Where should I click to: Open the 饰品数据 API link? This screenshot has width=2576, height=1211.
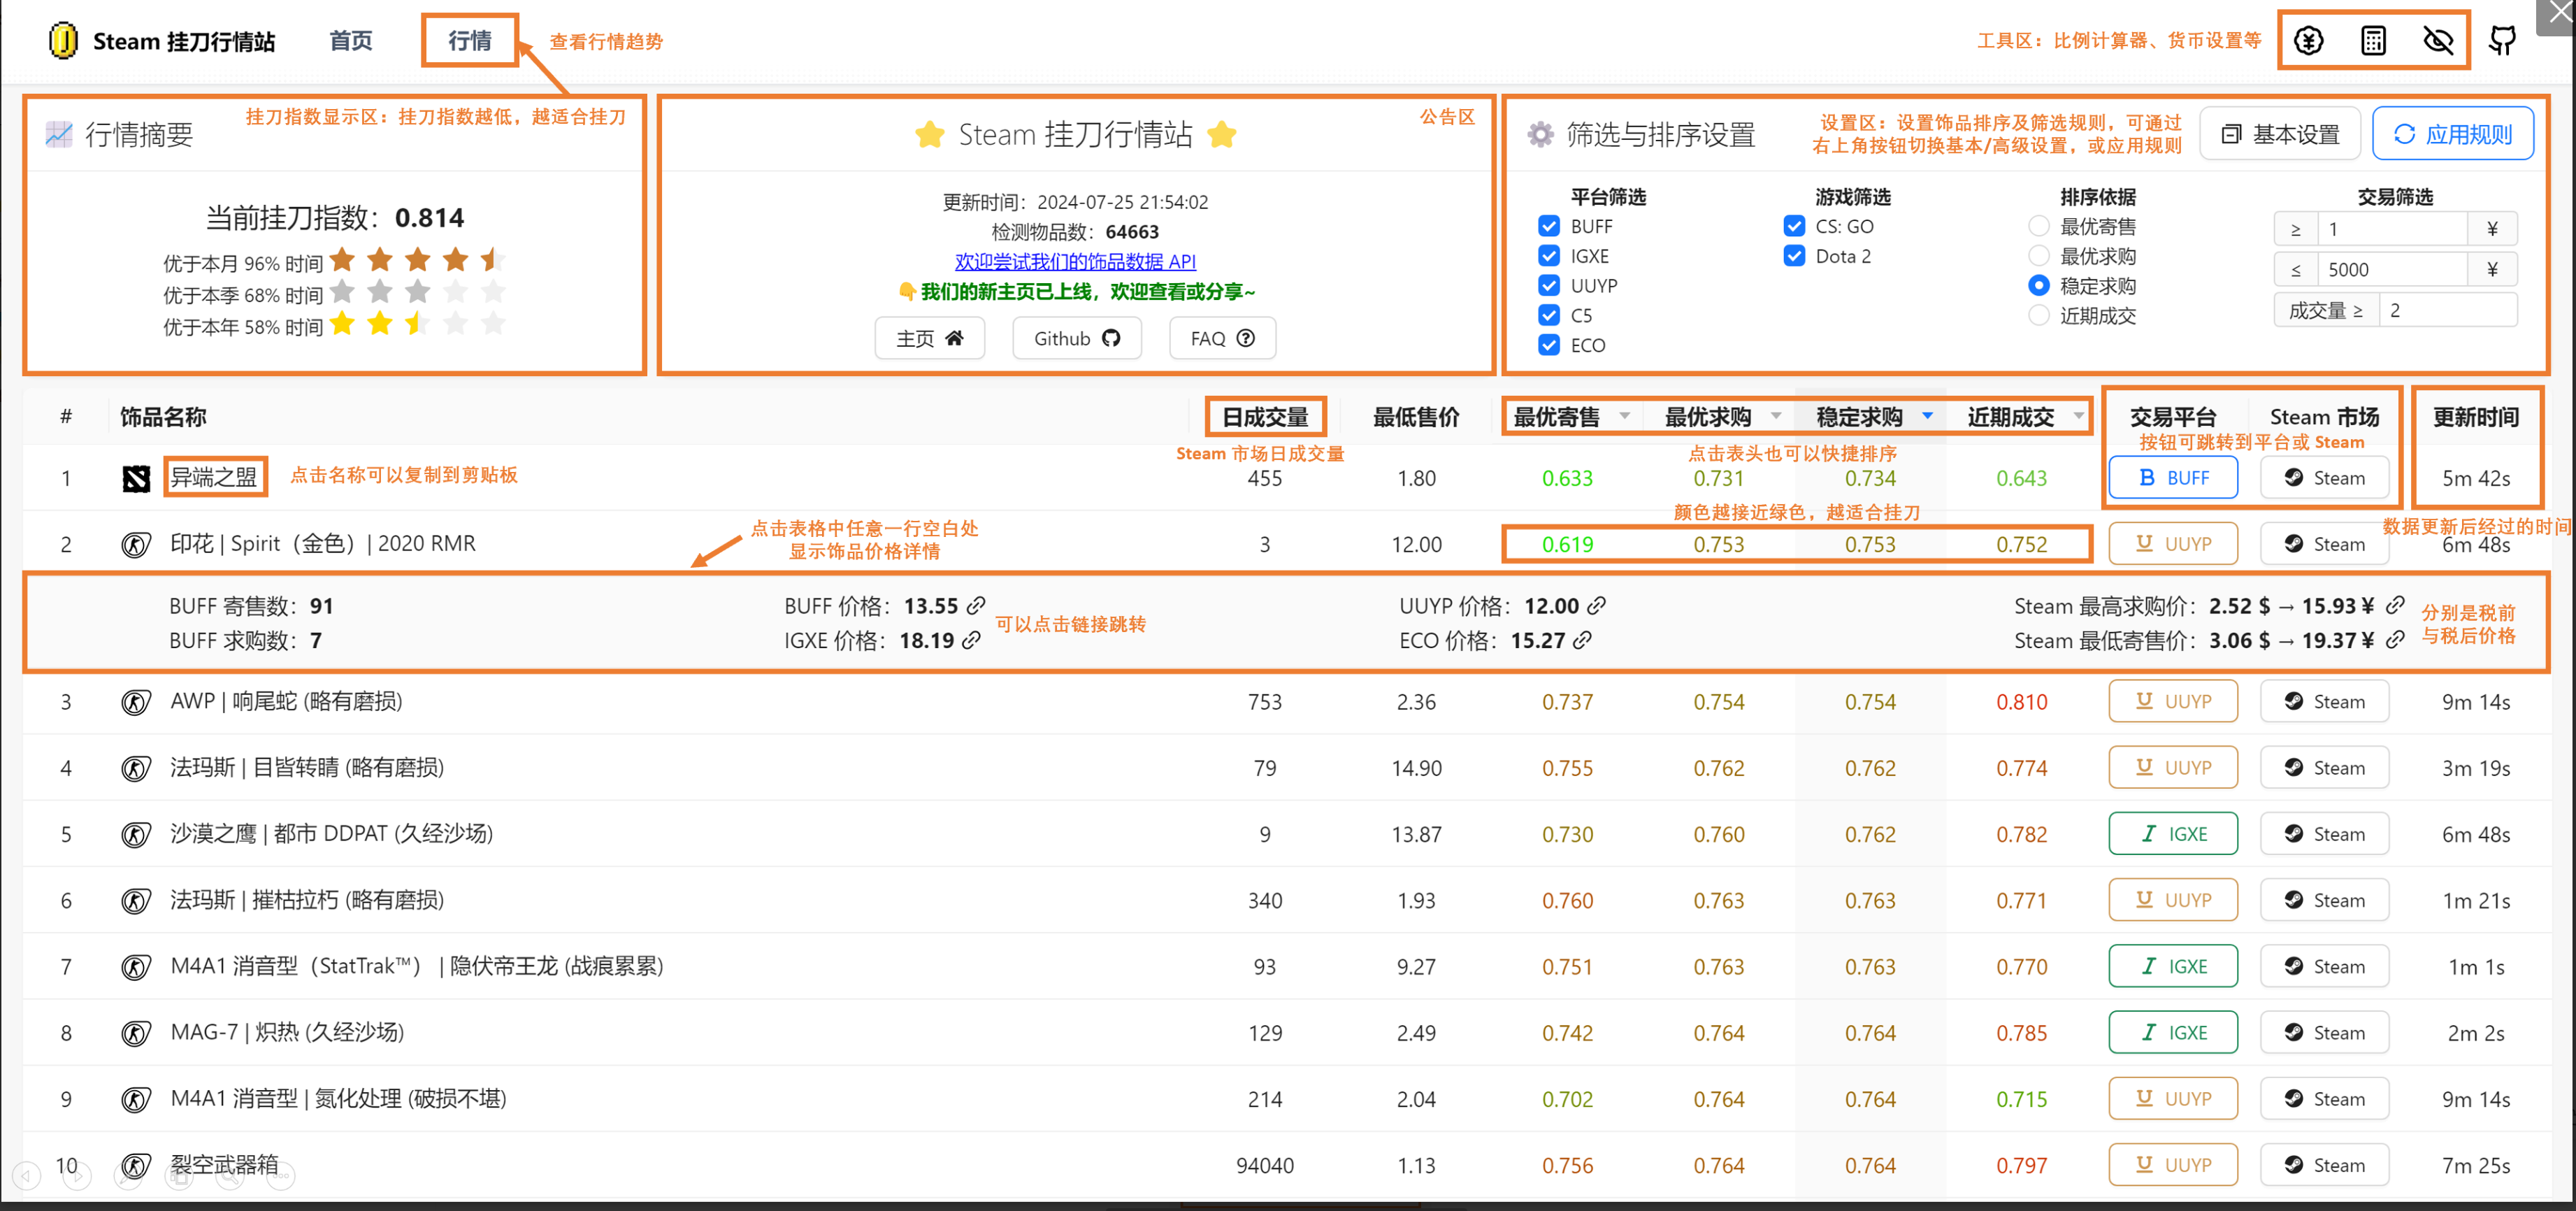click(1075, 261)
